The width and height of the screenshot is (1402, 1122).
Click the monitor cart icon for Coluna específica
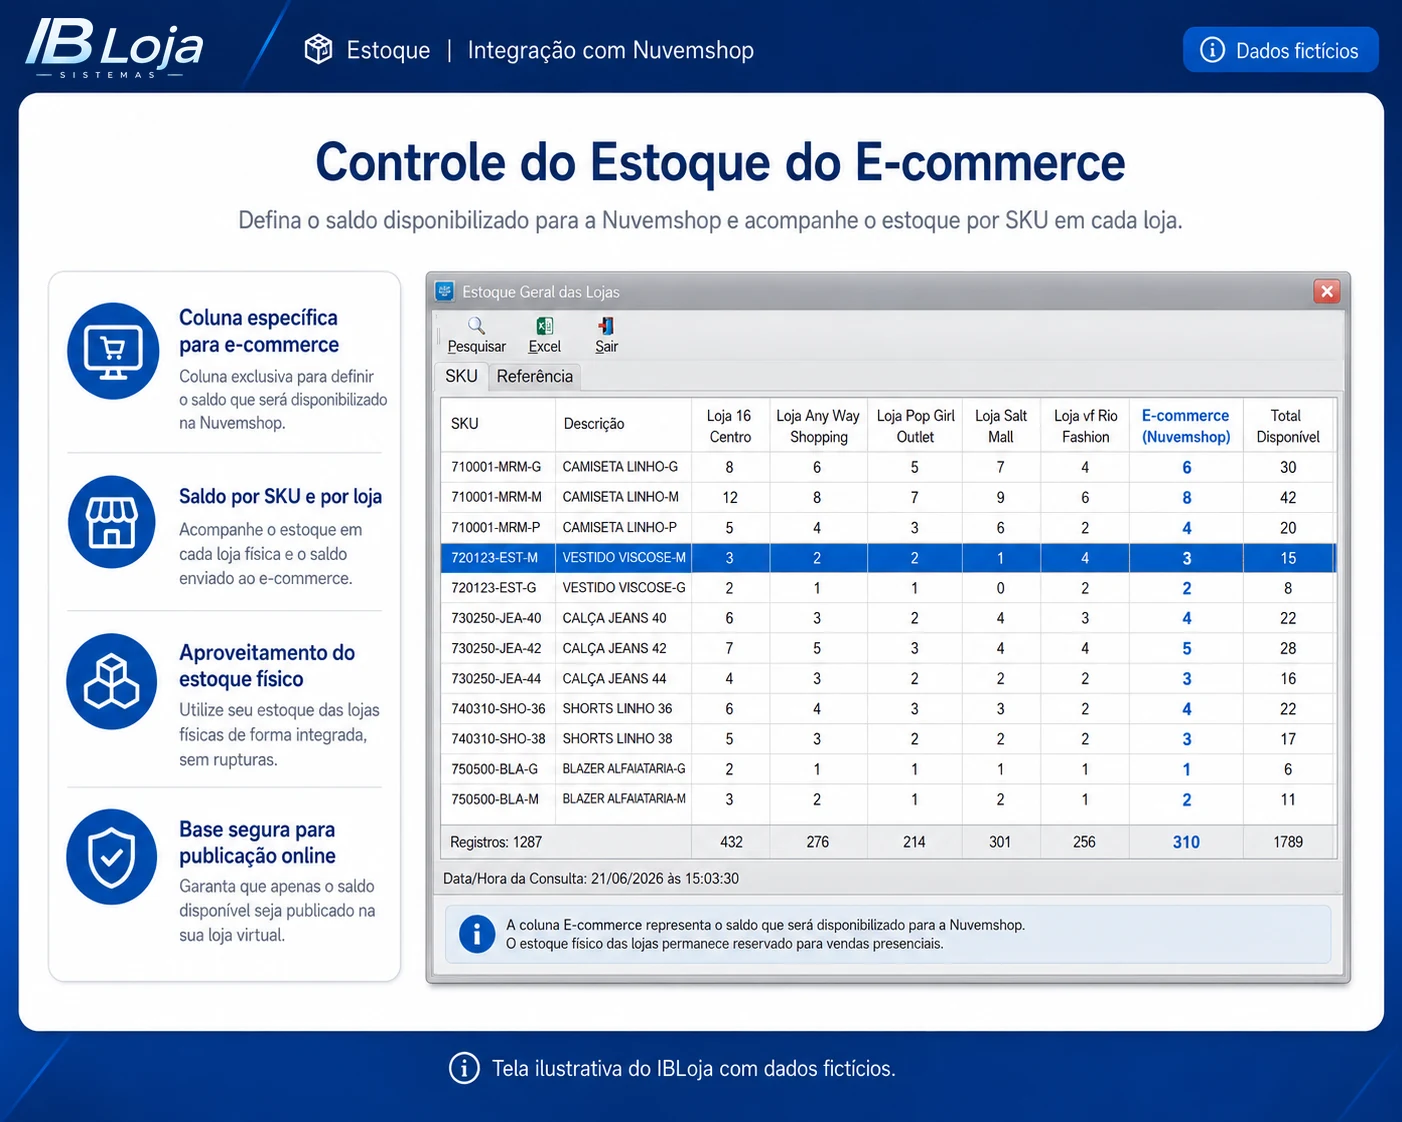pos(113,351)
